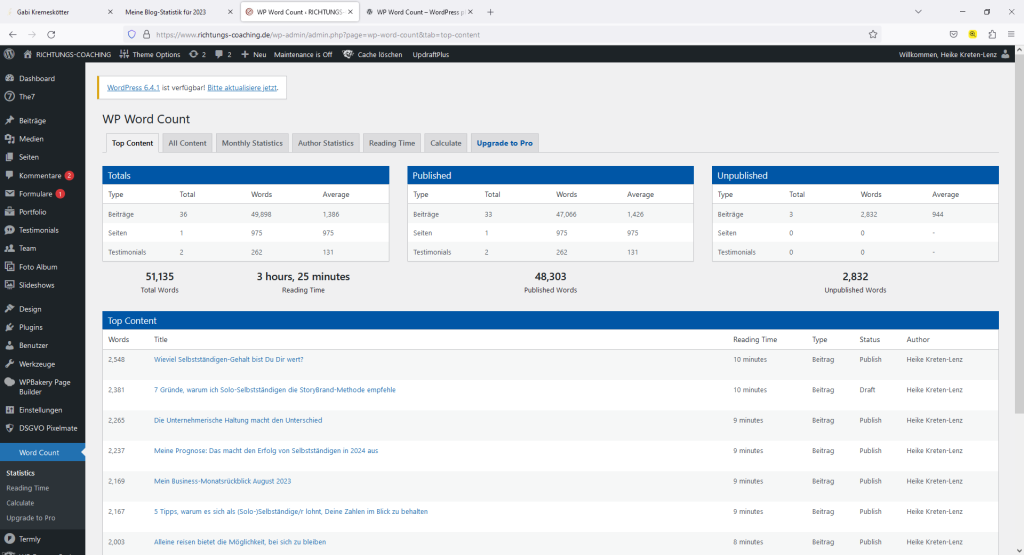This screenshot has height=555, width=1024.
Task: Click the browser URL address field
Action: (500, 33)
